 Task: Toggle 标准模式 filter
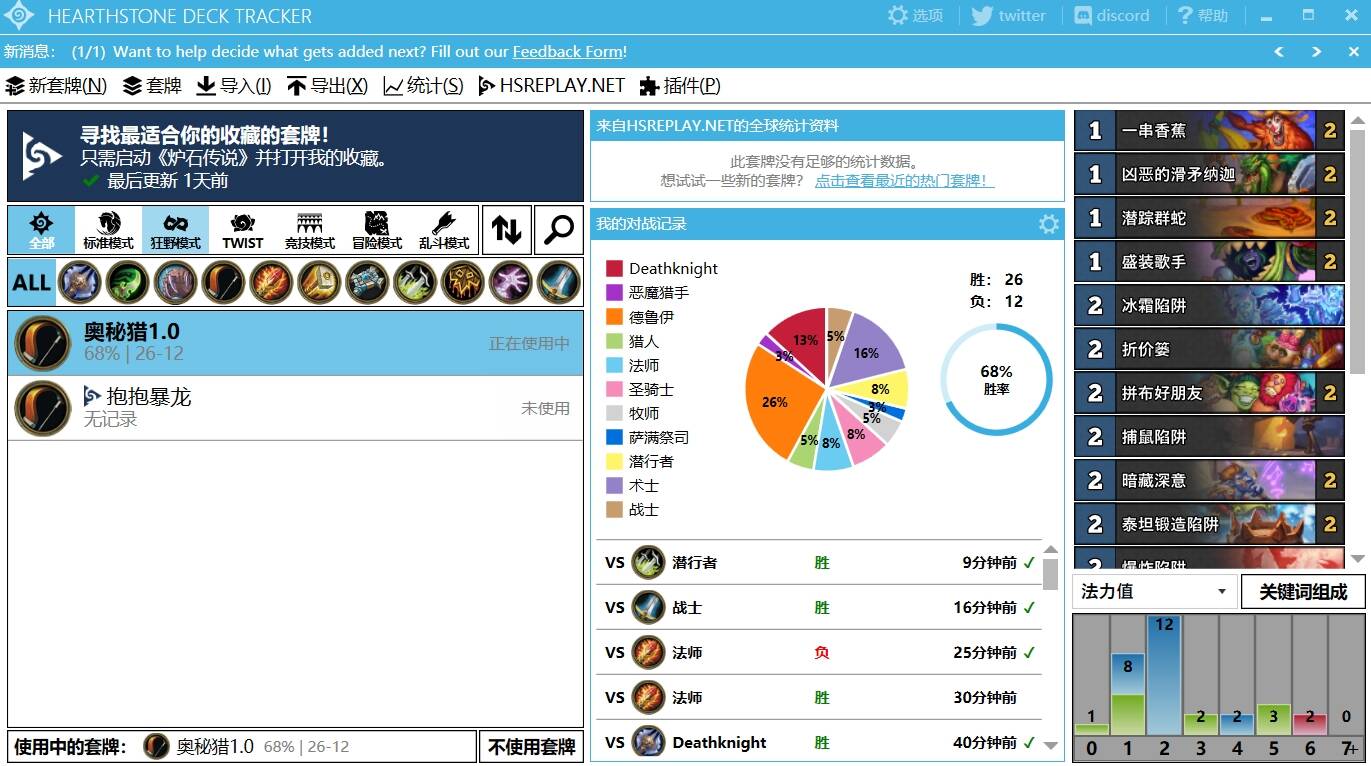[108, 230]
